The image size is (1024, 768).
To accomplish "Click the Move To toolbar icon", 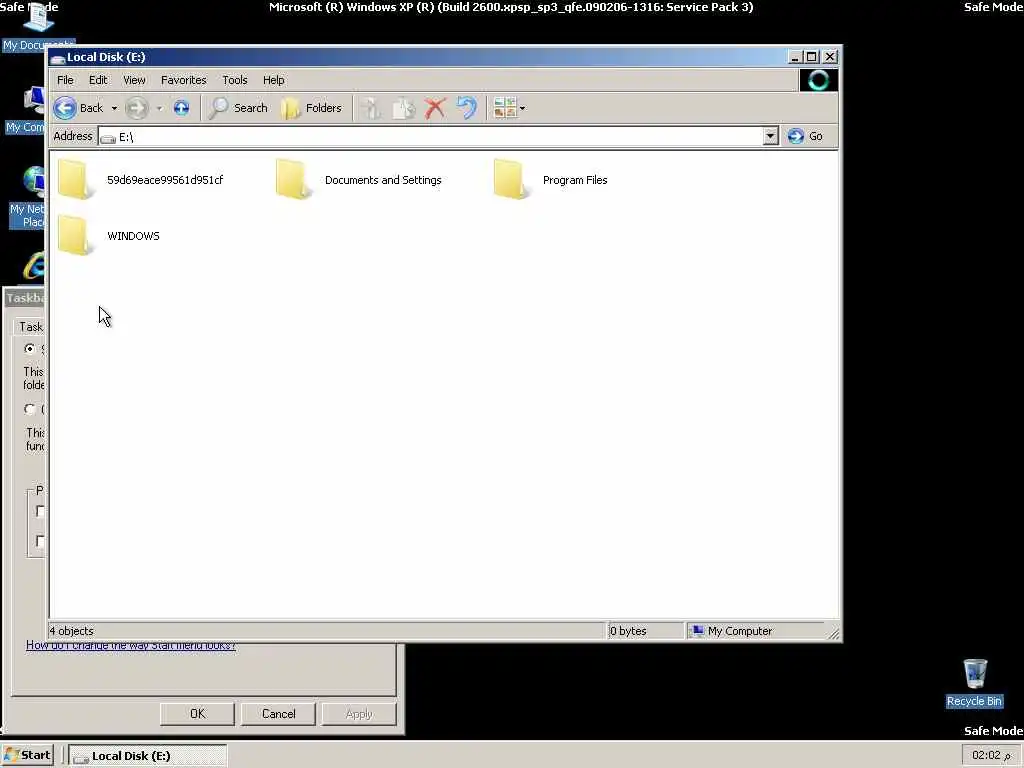I will pyautogui.click(x=371, y=108).
